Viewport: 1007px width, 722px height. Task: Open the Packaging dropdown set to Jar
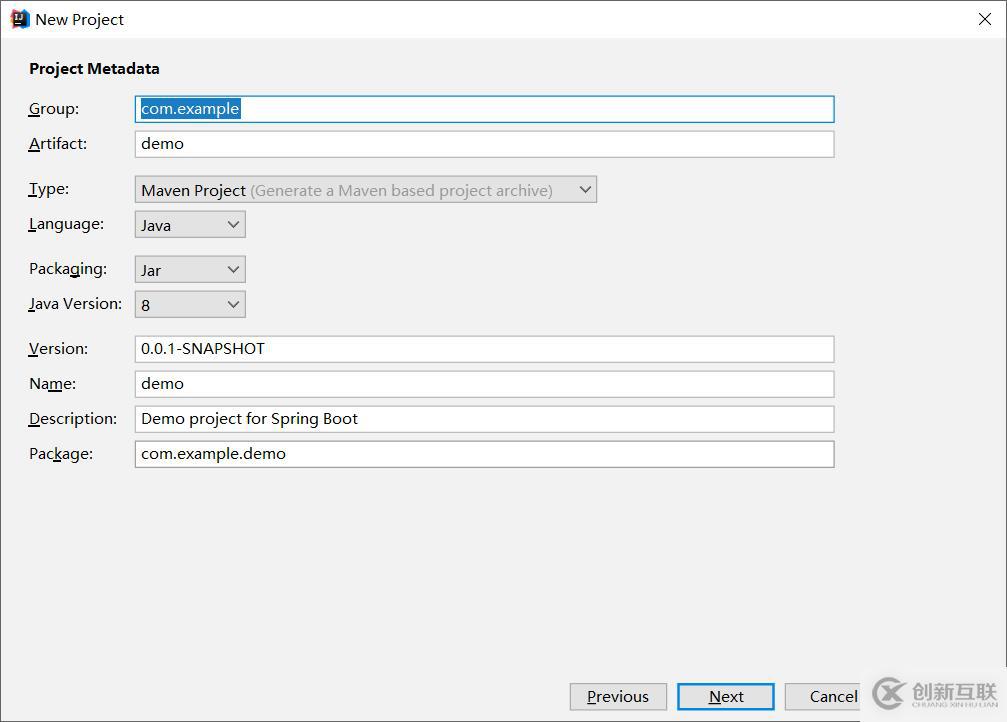pyautogui.click(x=190, y=270)
